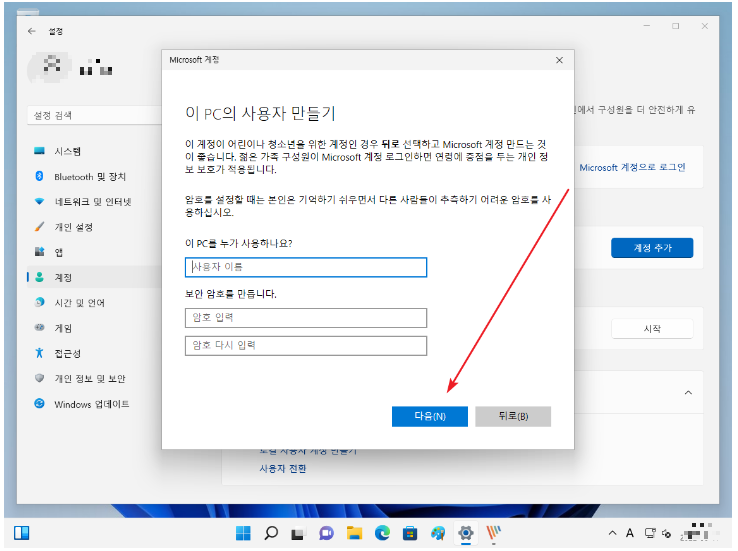Click the 뒤로(B) button
Screen dimensions: 738x551
513,416
